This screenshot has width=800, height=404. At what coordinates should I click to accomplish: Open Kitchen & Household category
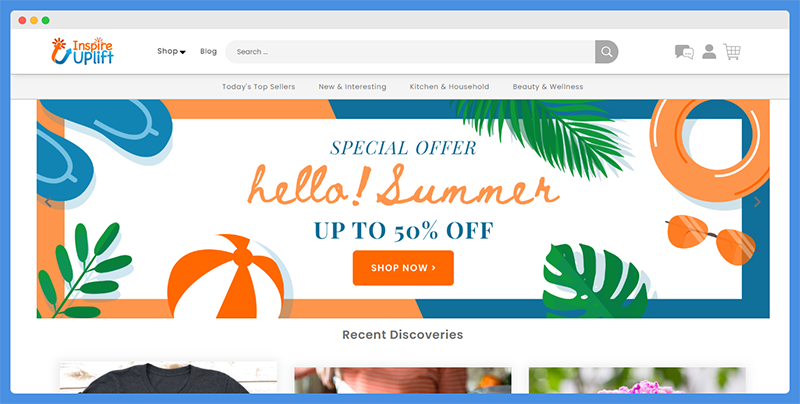pos(449,87)
